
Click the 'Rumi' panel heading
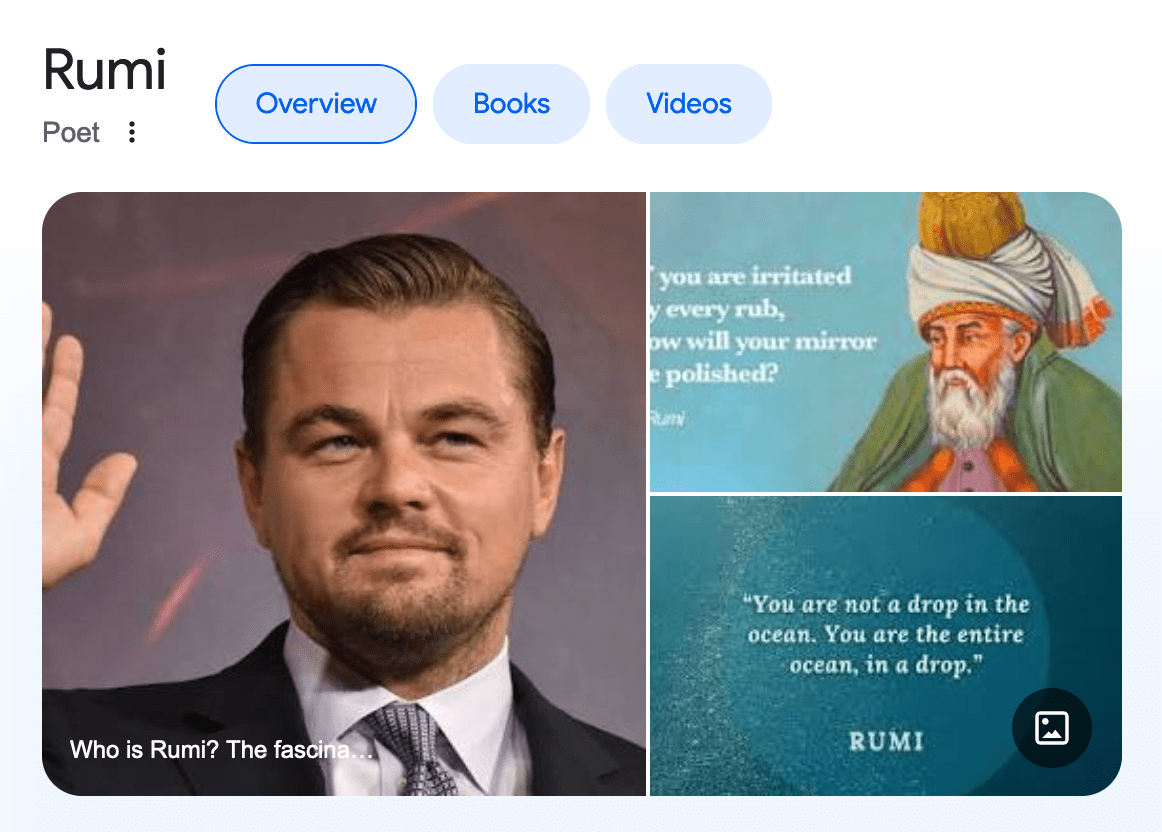105,71
